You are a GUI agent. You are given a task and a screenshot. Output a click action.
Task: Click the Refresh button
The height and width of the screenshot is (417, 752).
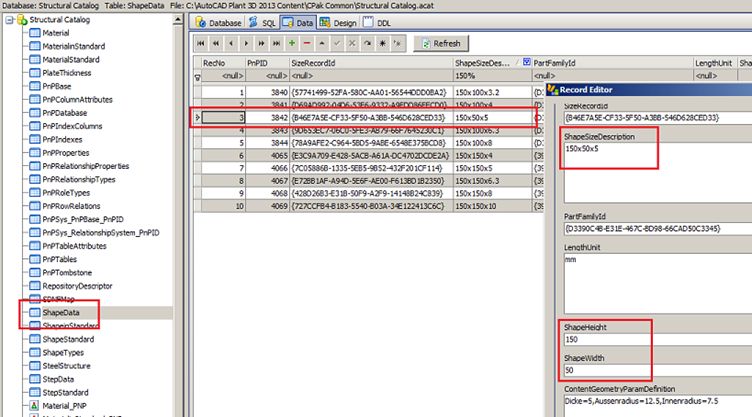click(441, 43)
